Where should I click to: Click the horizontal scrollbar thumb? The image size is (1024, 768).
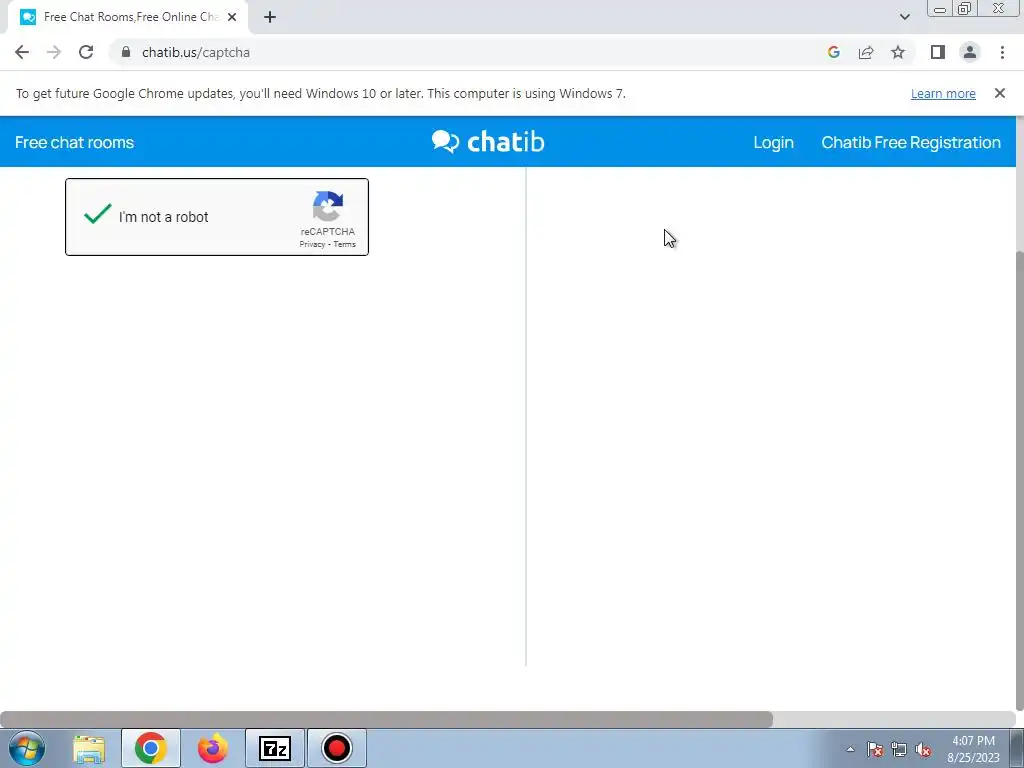coord(387,720)
